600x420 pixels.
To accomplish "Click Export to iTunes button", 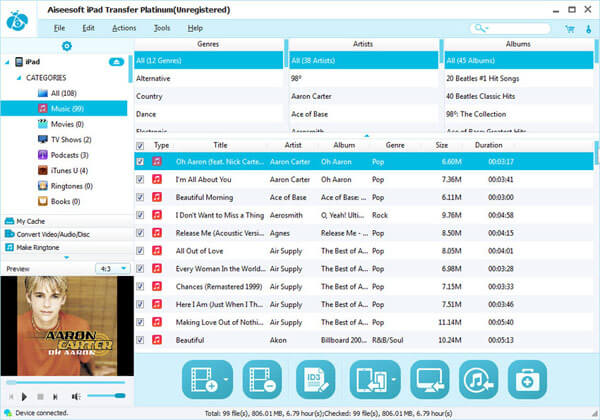I will [479, 379].
